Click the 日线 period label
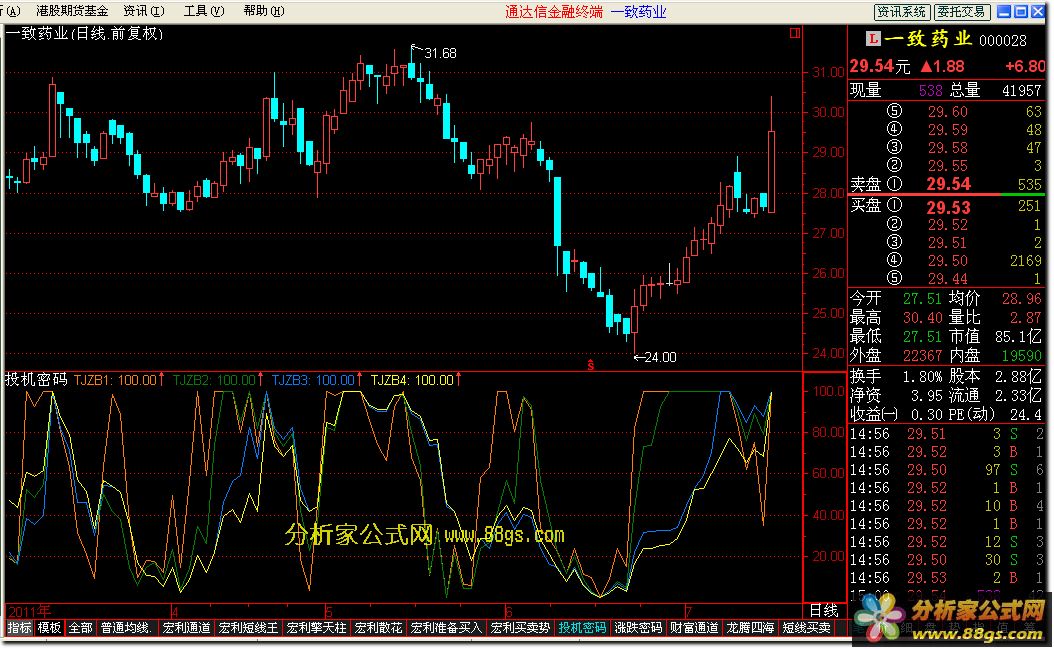The image size is (1054, 649). tap(823, 610)
